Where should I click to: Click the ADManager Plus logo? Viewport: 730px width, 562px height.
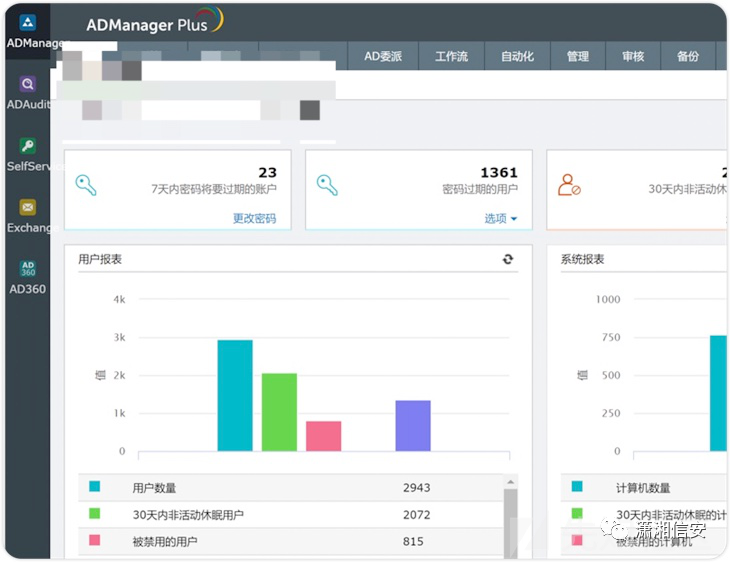point(155,21)
